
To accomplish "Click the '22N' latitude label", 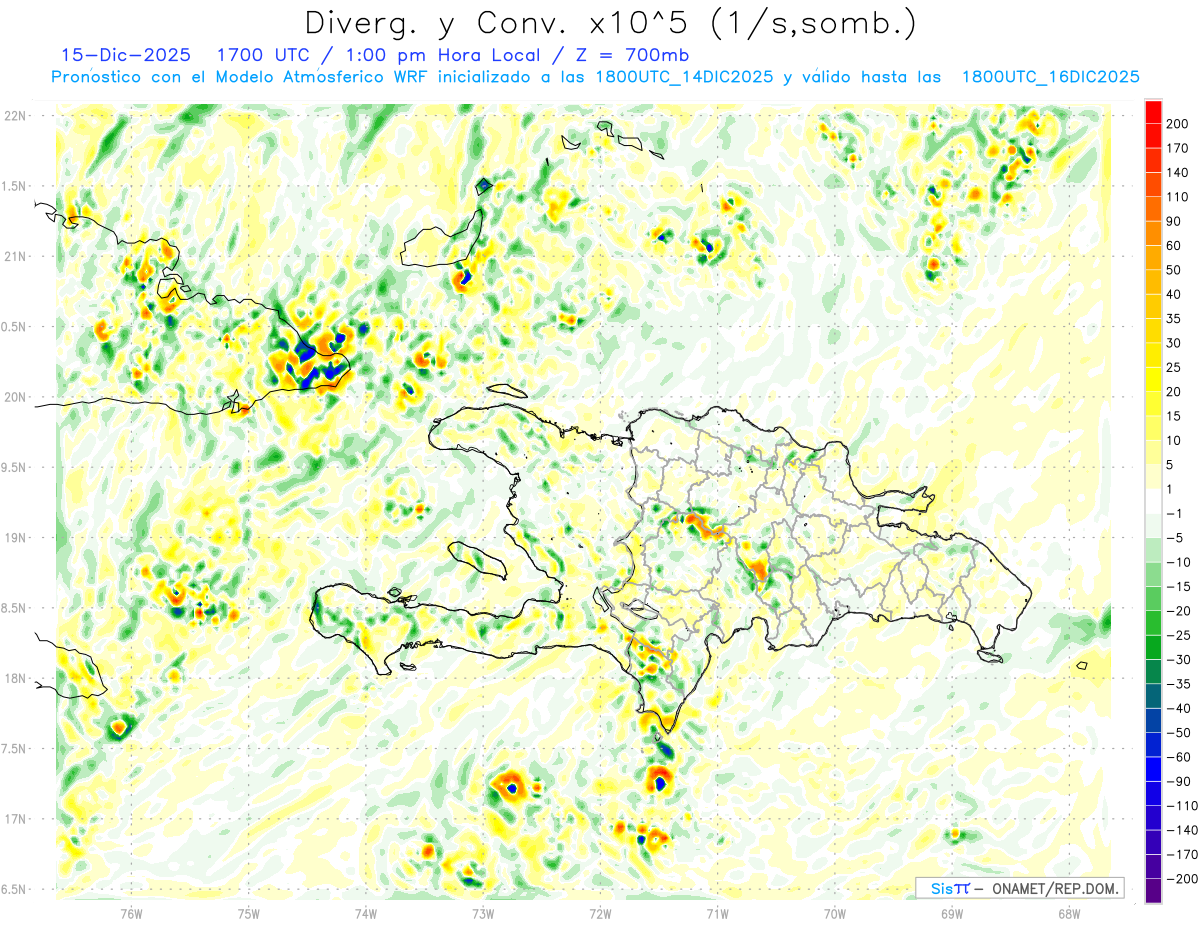I will click(x=14, y=116).
